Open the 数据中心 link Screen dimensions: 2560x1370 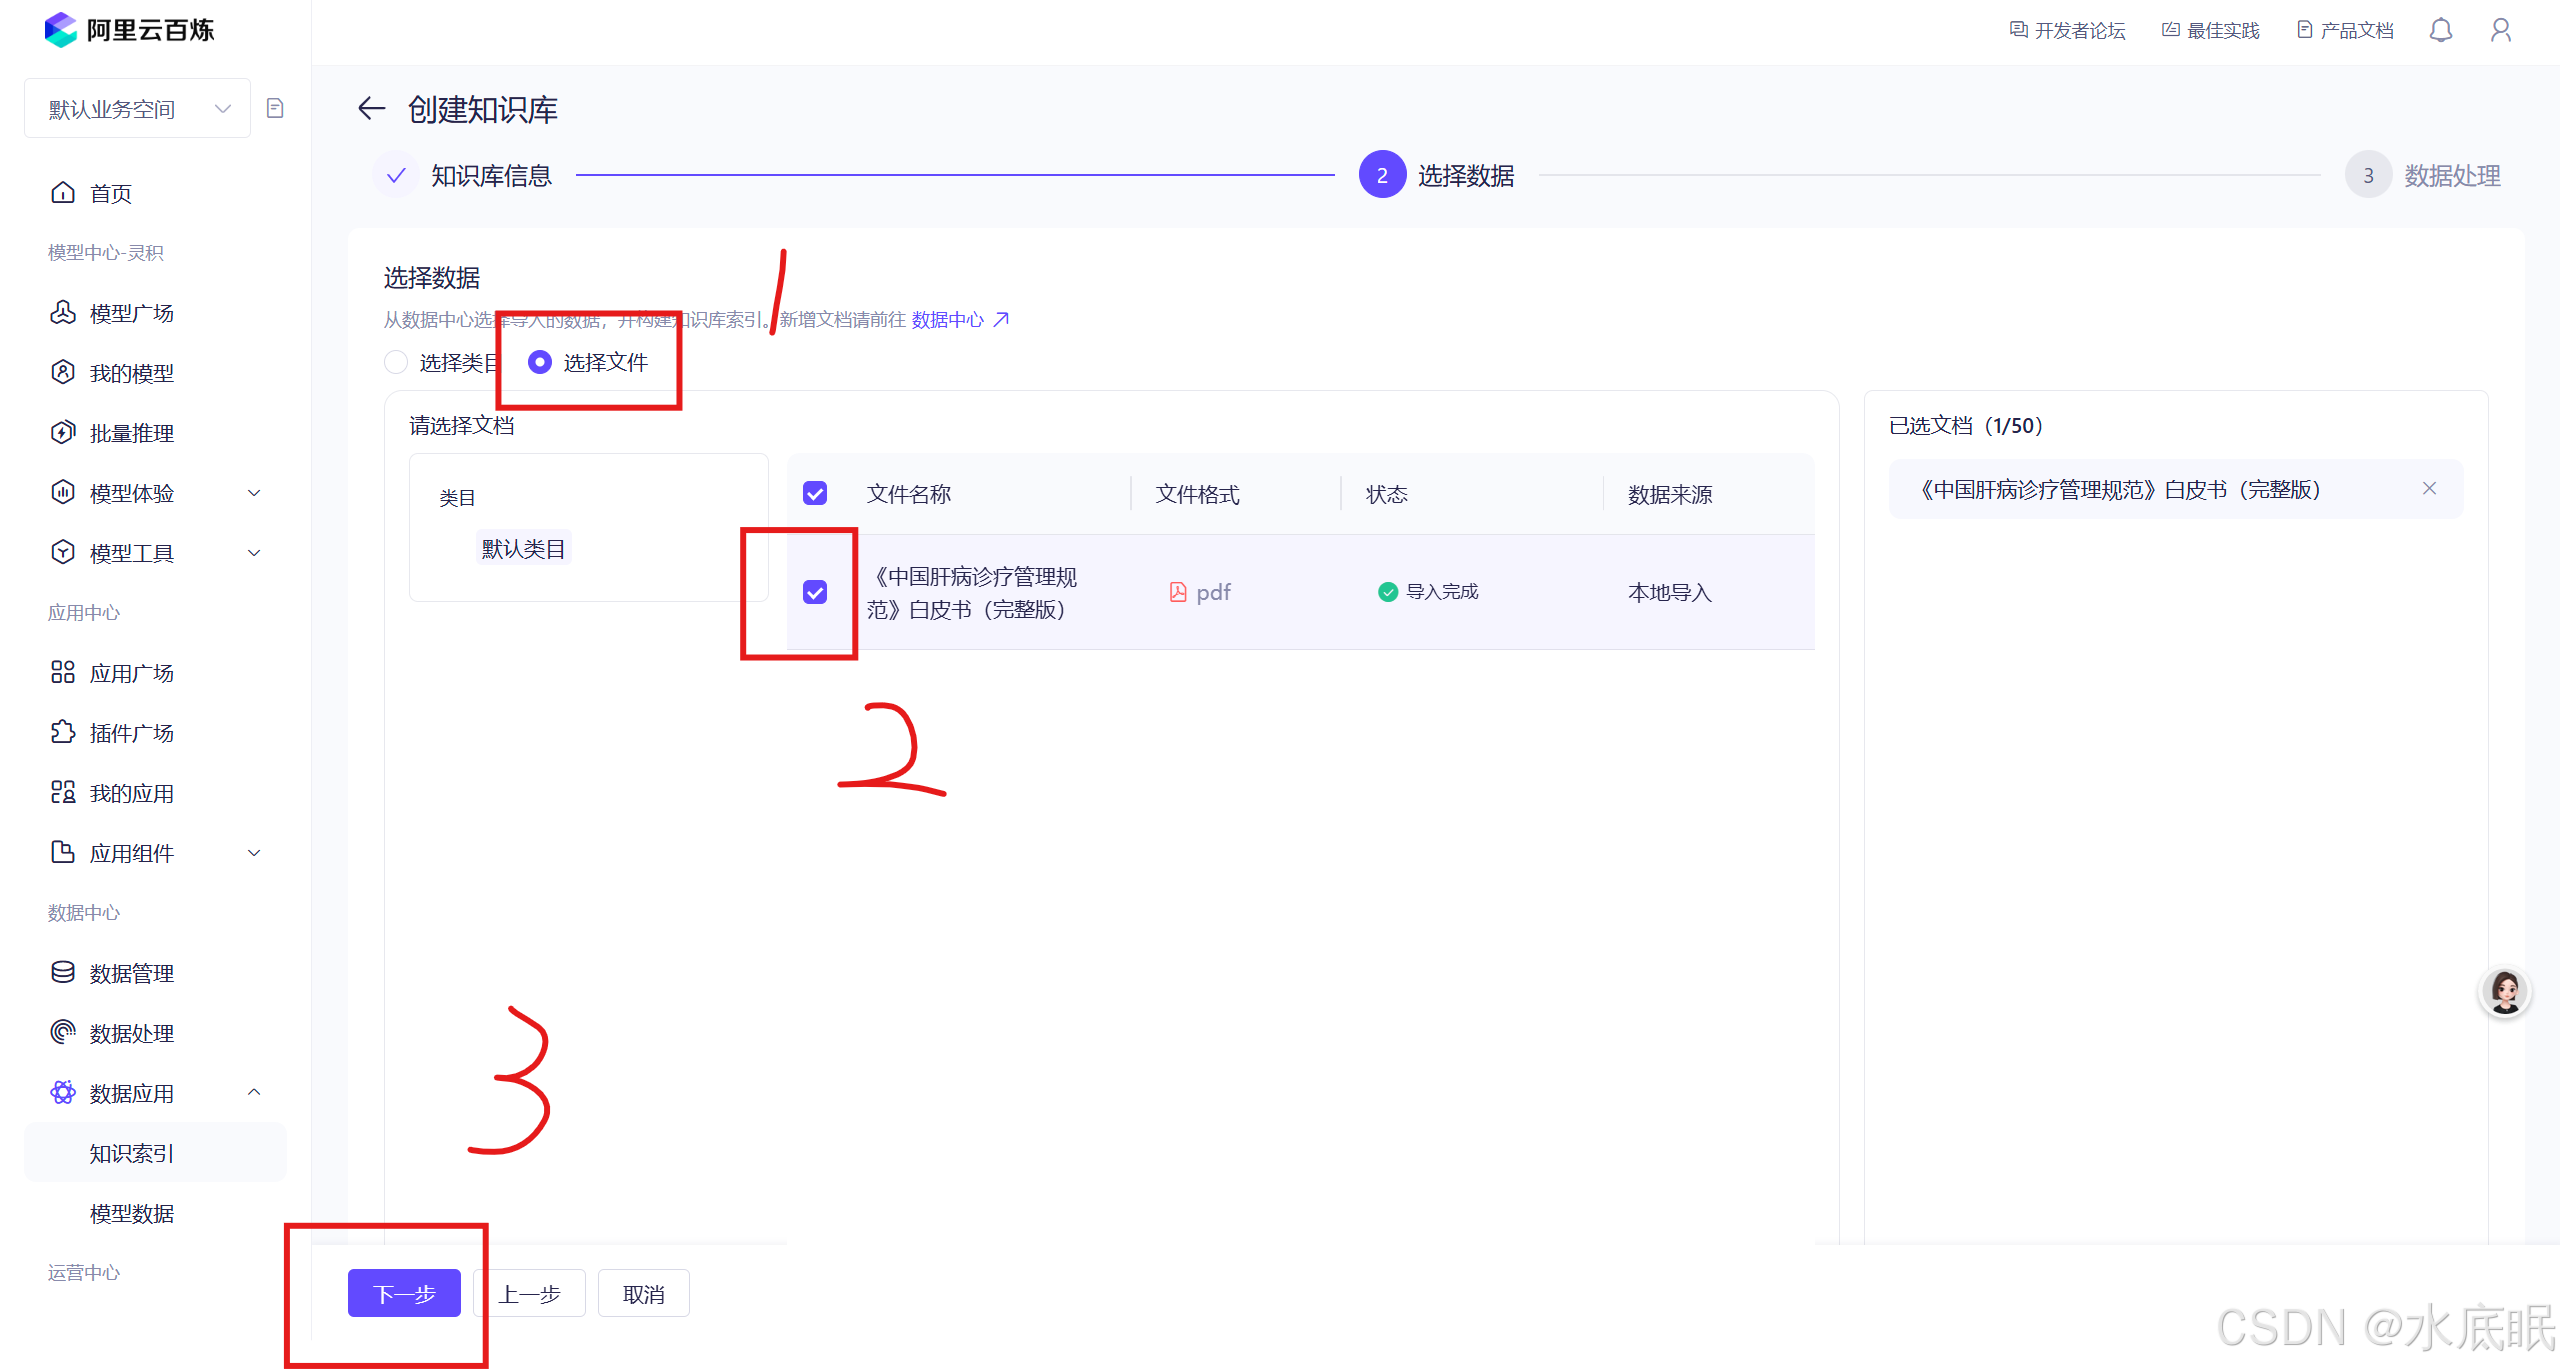948,319
